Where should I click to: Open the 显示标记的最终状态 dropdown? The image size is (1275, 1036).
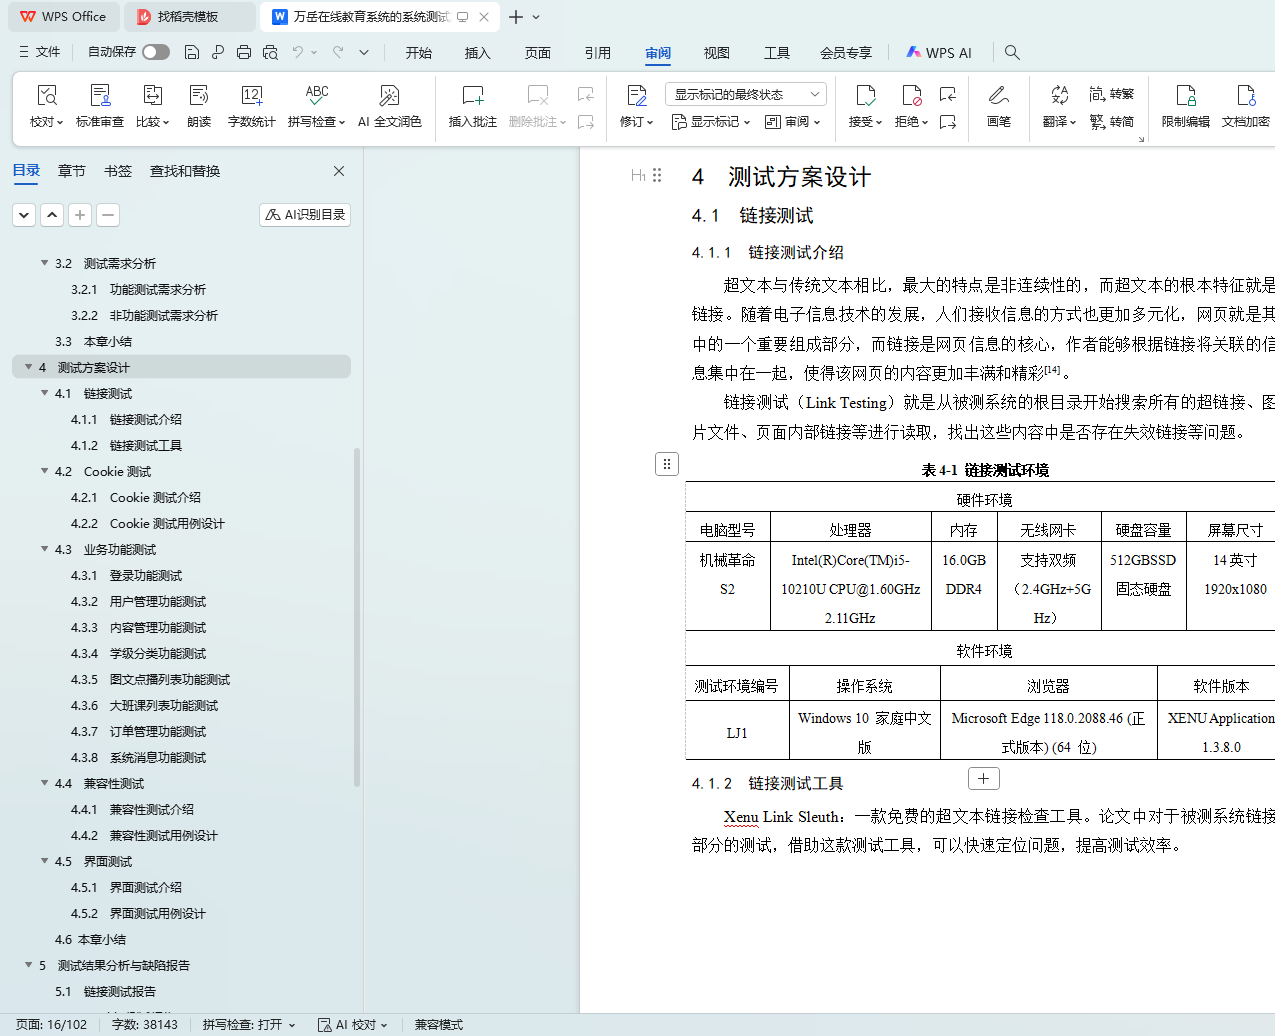click(745, 94)
